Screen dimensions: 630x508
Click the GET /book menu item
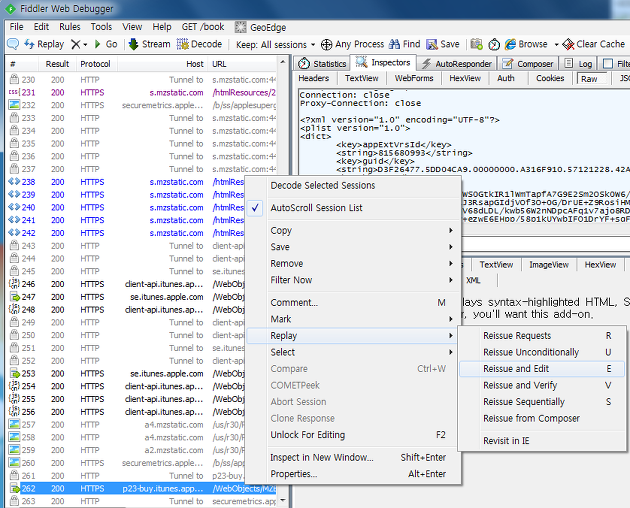click(203, 27)
